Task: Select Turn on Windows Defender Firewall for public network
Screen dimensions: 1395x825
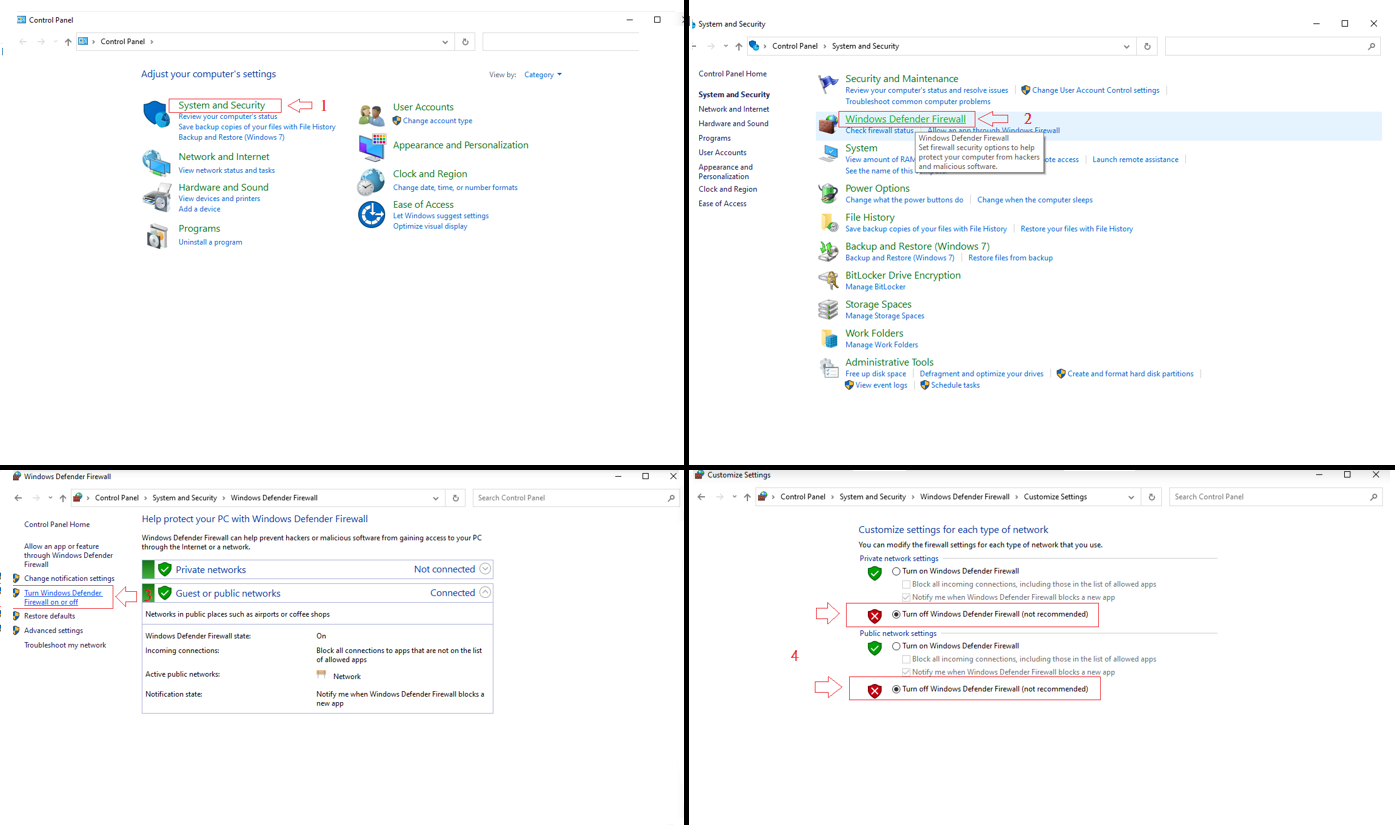Action: pyautogui.click(x=896, y=646)
